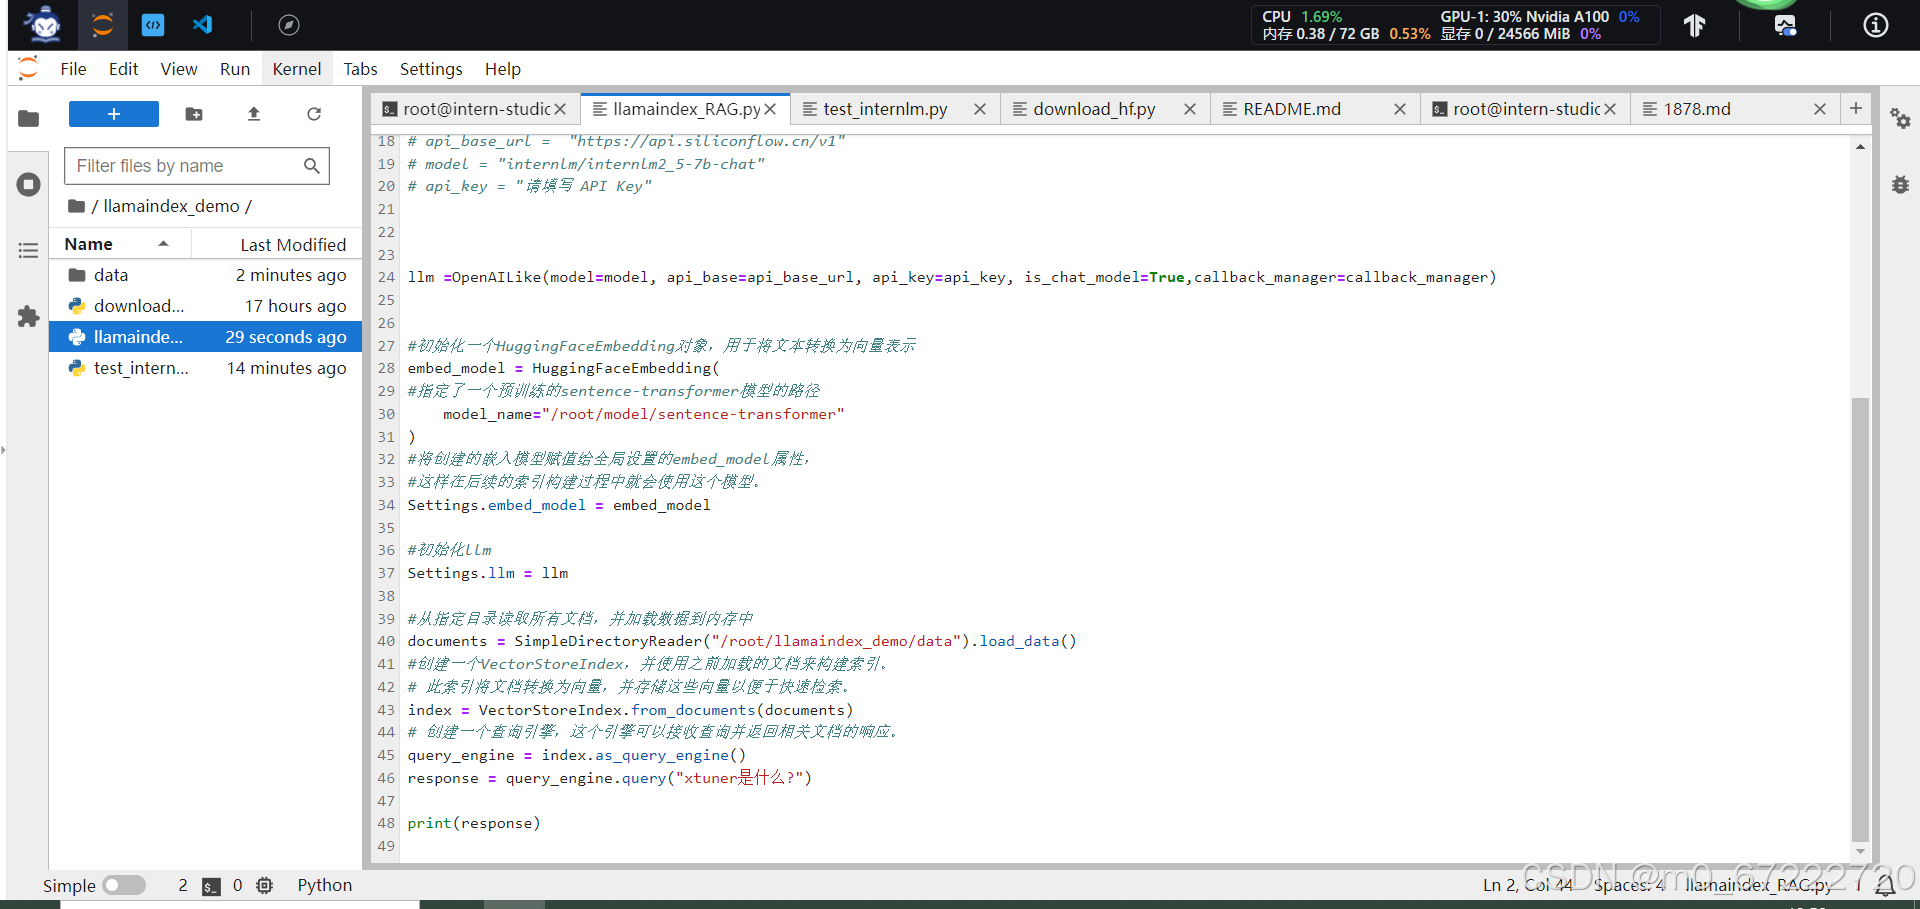Launch the code server icon in top bar
This screenshot has width=1920, height=909.
click(x=152, y=25)
